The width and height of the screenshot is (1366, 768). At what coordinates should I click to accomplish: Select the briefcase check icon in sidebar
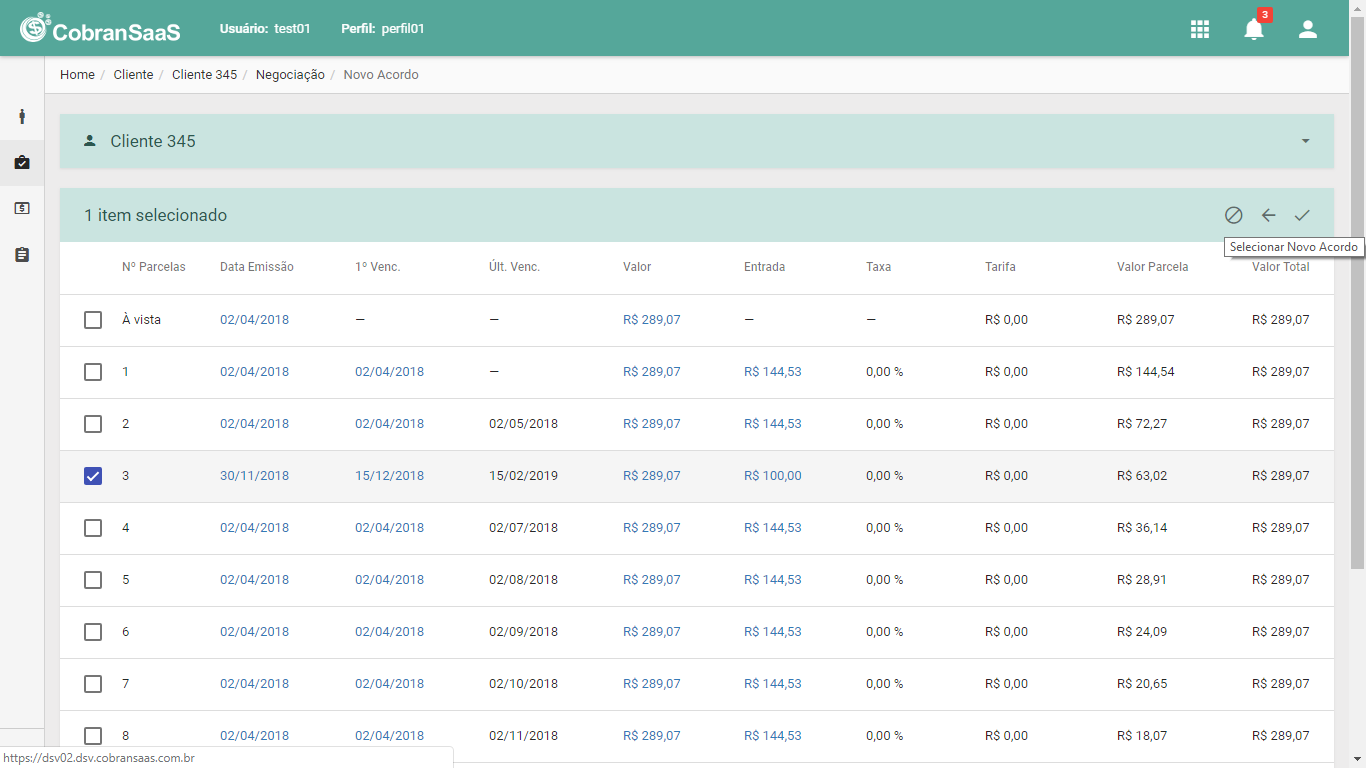pyautogui.click(x=22, y=162)
